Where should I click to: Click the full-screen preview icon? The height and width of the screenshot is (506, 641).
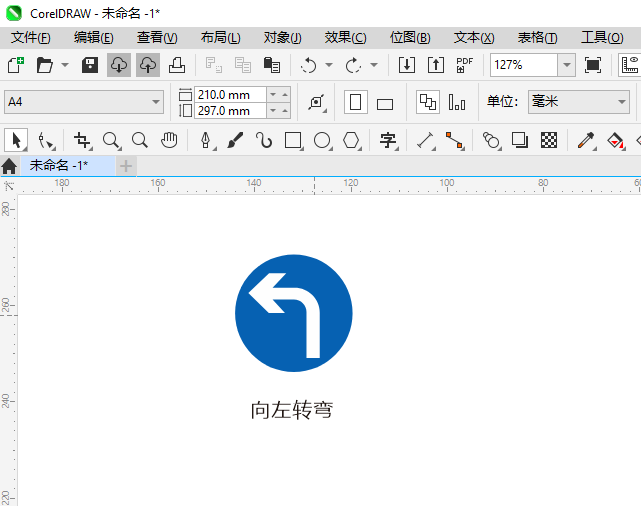593,65
